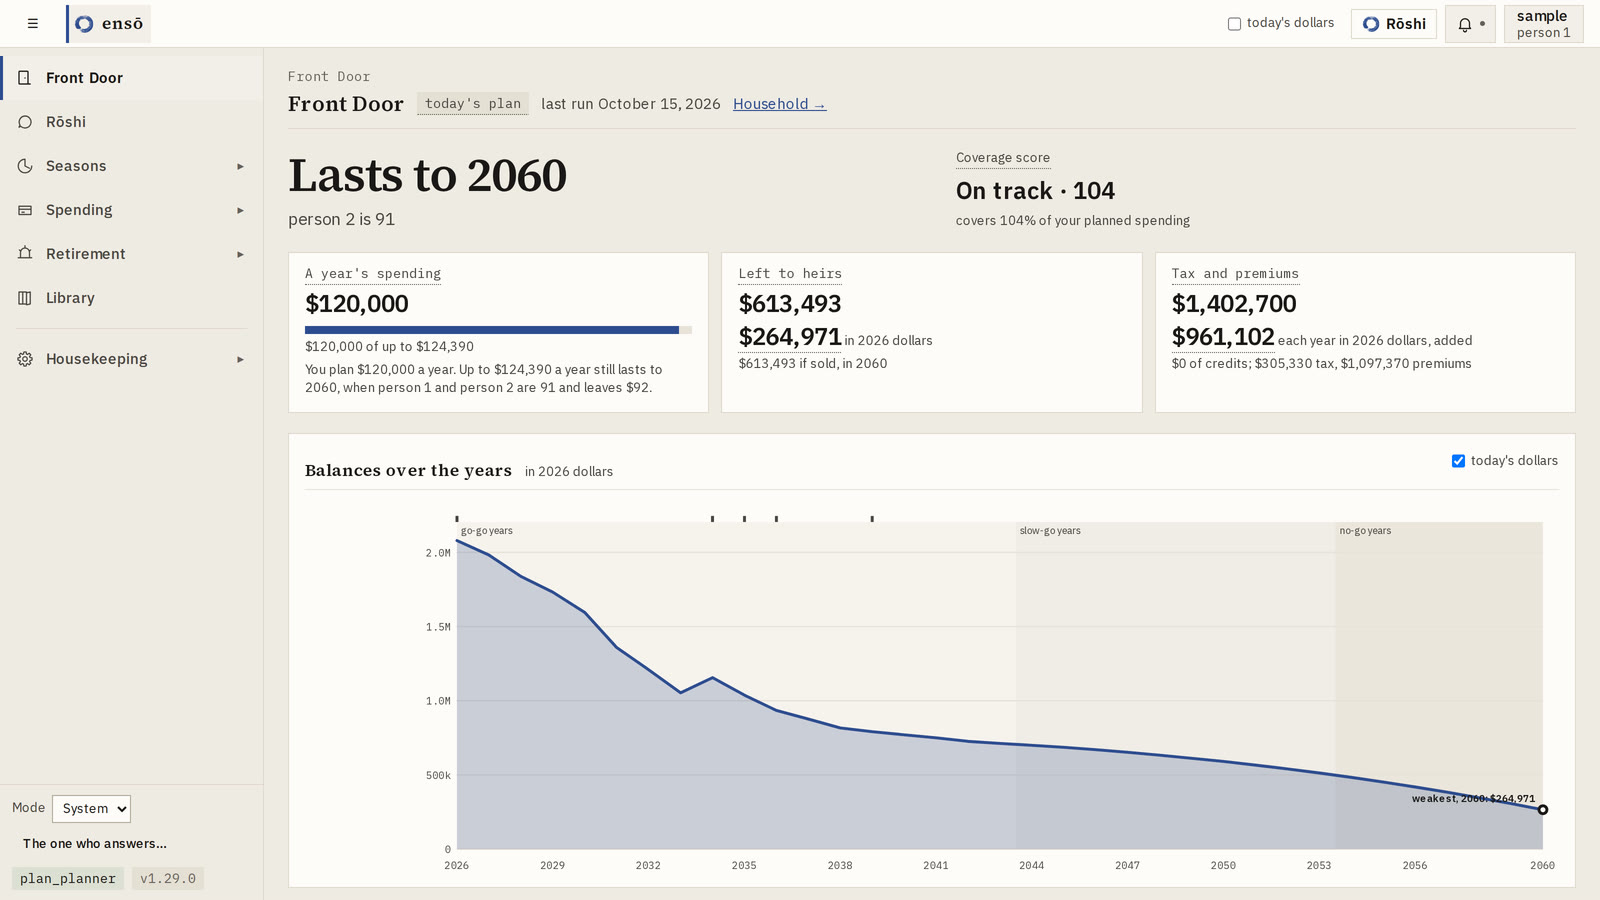Select the Seasons sidebar item
The height and width of the screenshot is (900, 1600).
click(132, 165)
